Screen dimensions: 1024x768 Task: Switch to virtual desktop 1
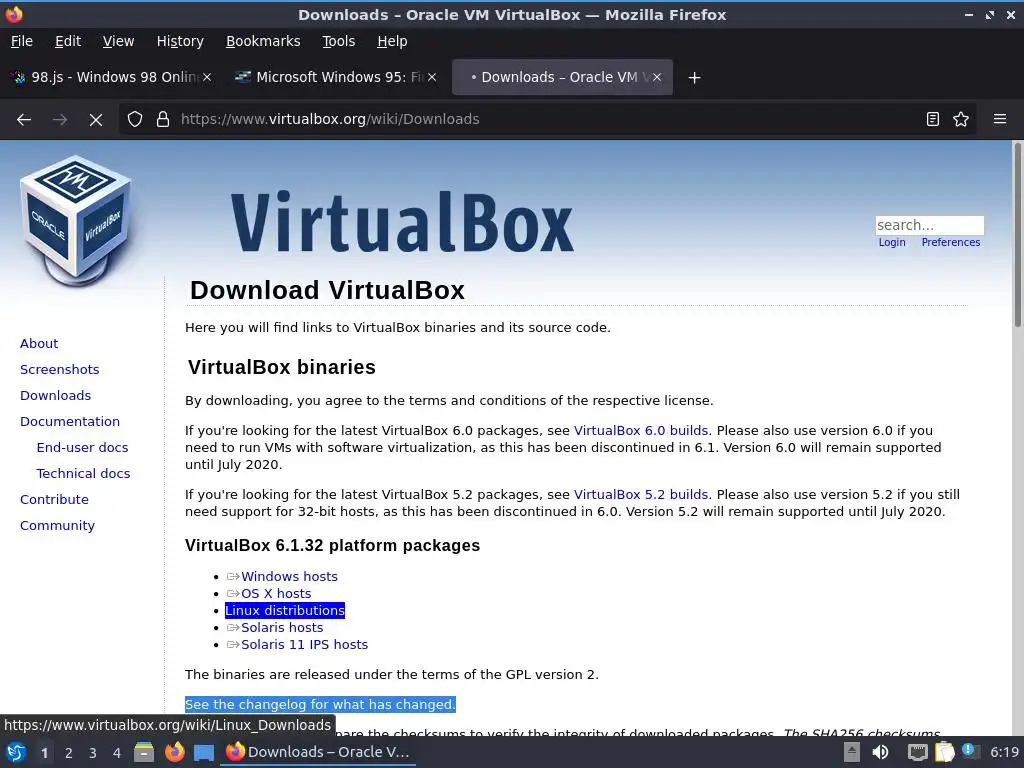click(x=44, y=753)
